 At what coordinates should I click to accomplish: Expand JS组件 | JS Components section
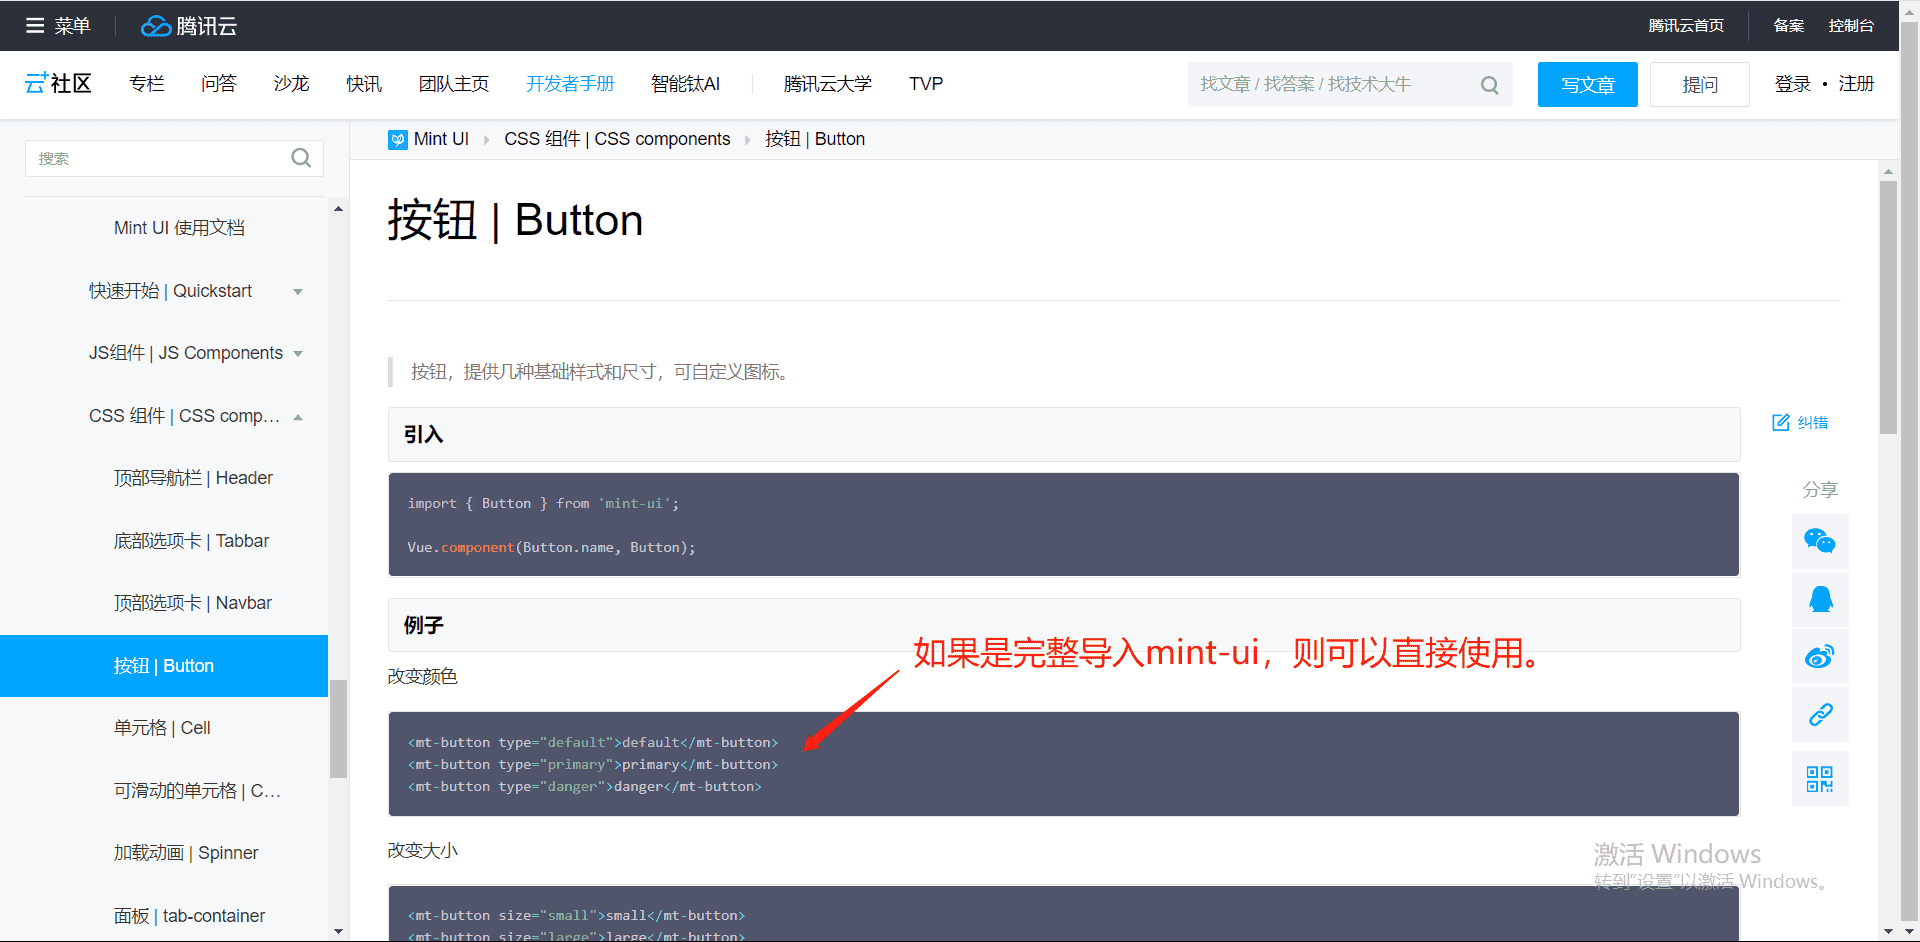point(298,354)
